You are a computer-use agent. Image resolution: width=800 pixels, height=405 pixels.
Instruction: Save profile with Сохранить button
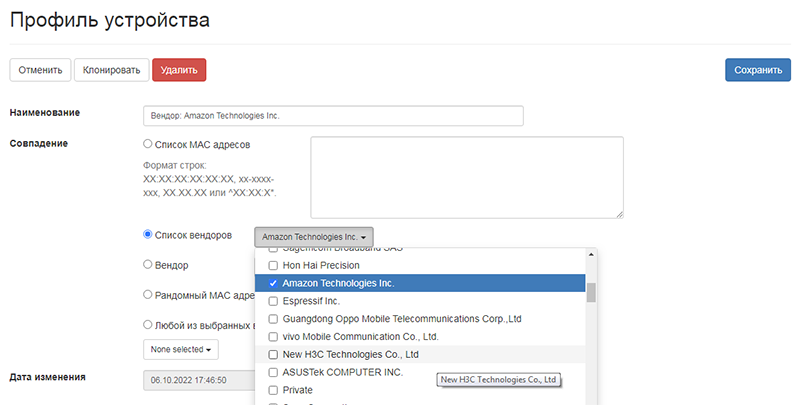[757, 70]
